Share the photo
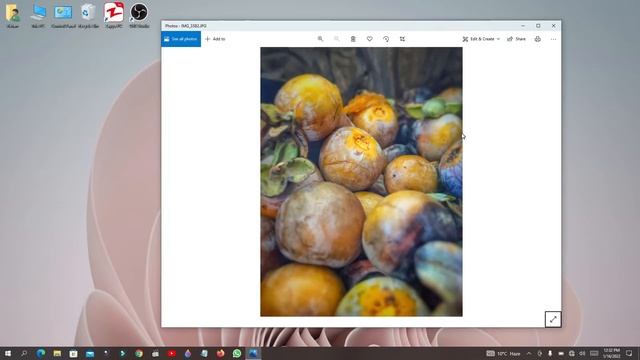The height and width of the screenshot is (360, 640). click(x=516, y=39)
